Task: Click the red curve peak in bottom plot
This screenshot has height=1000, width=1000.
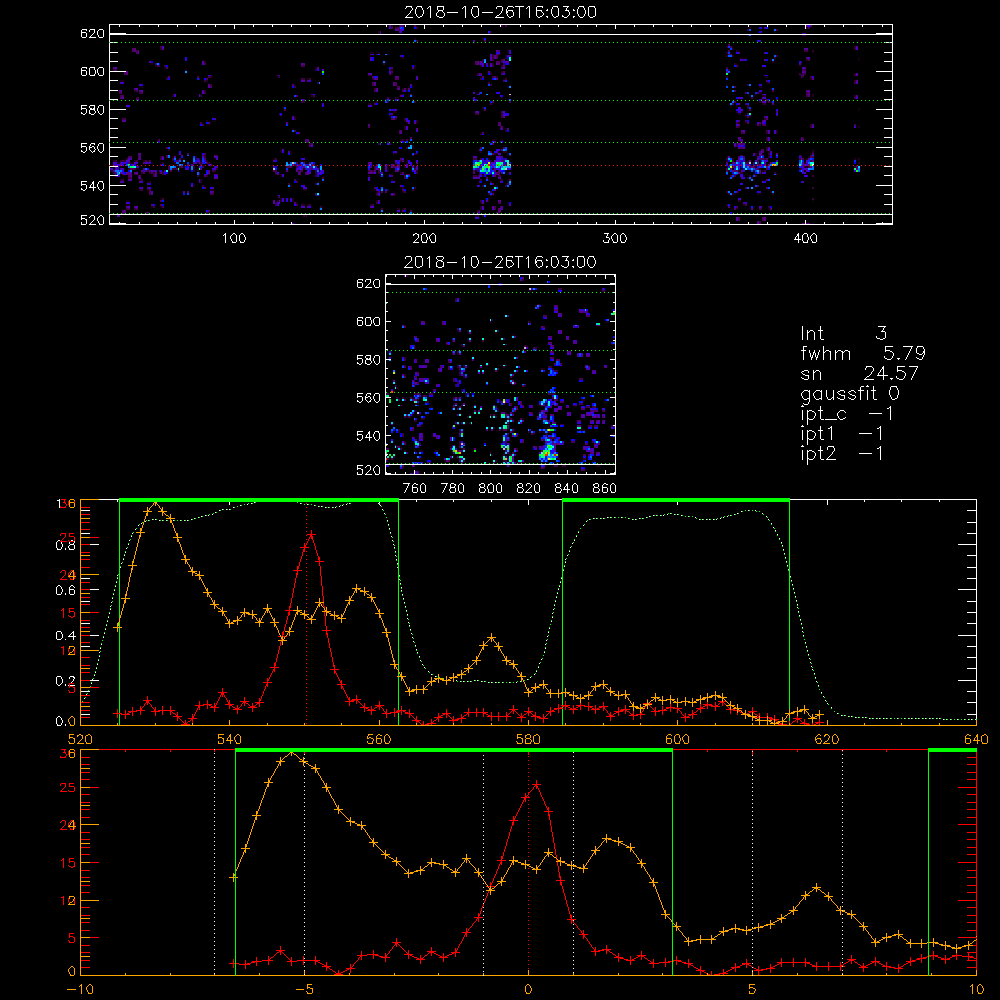Action: tap(536, 784)
